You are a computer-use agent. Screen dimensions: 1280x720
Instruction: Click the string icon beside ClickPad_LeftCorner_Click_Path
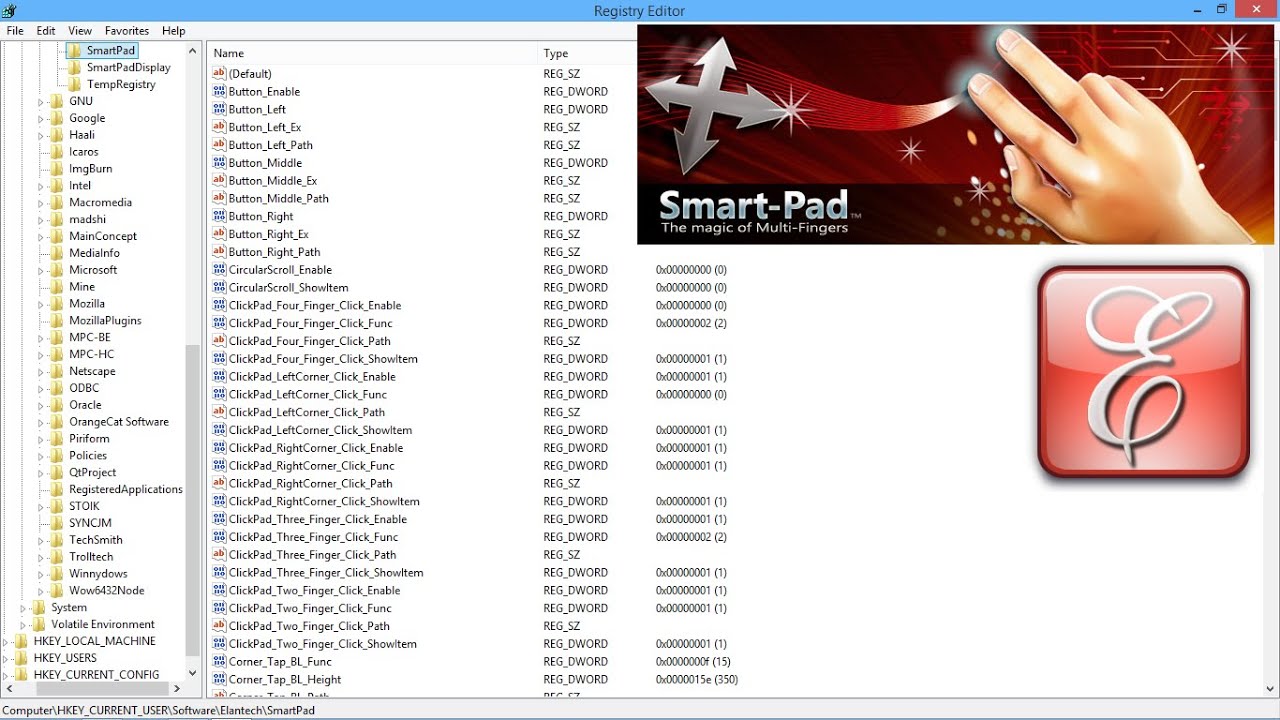tap(219, 412)
